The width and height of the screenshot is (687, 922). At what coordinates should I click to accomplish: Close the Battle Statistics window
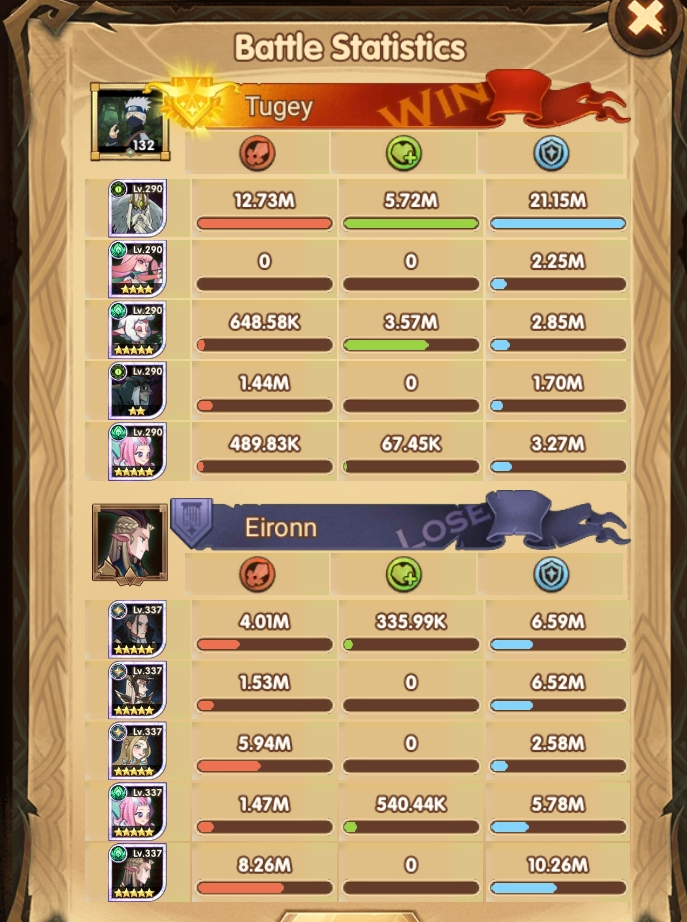click(646, 19)
